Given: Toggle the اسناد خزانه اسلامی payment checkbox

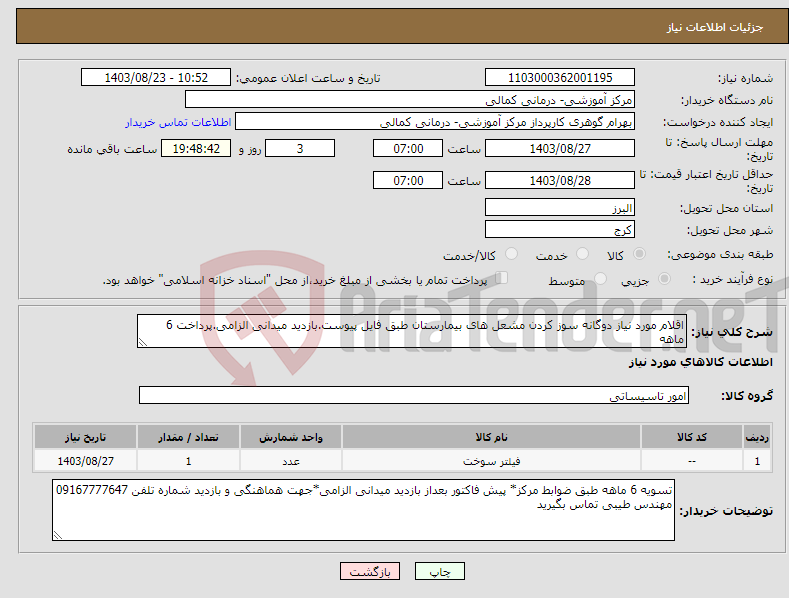Looking at the screenshot, I should 501,278.
